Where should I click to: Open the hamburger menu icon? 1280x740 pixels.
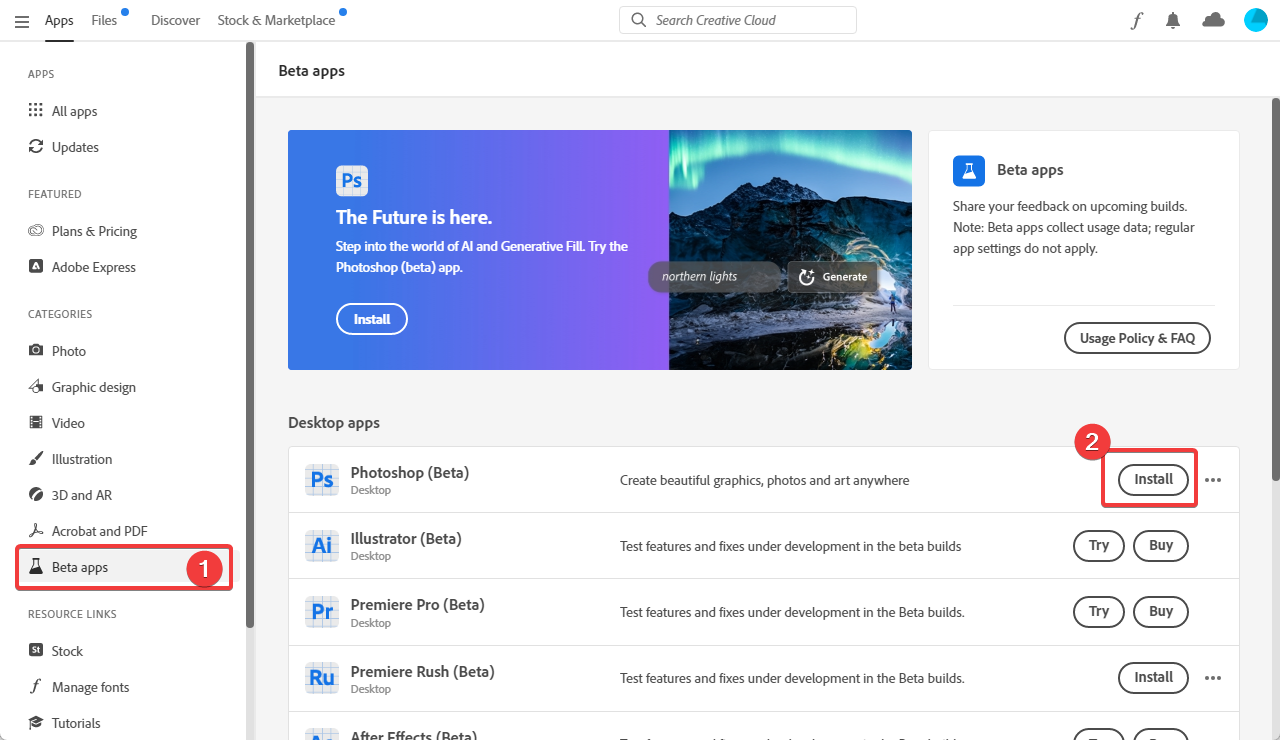point(22,20)
